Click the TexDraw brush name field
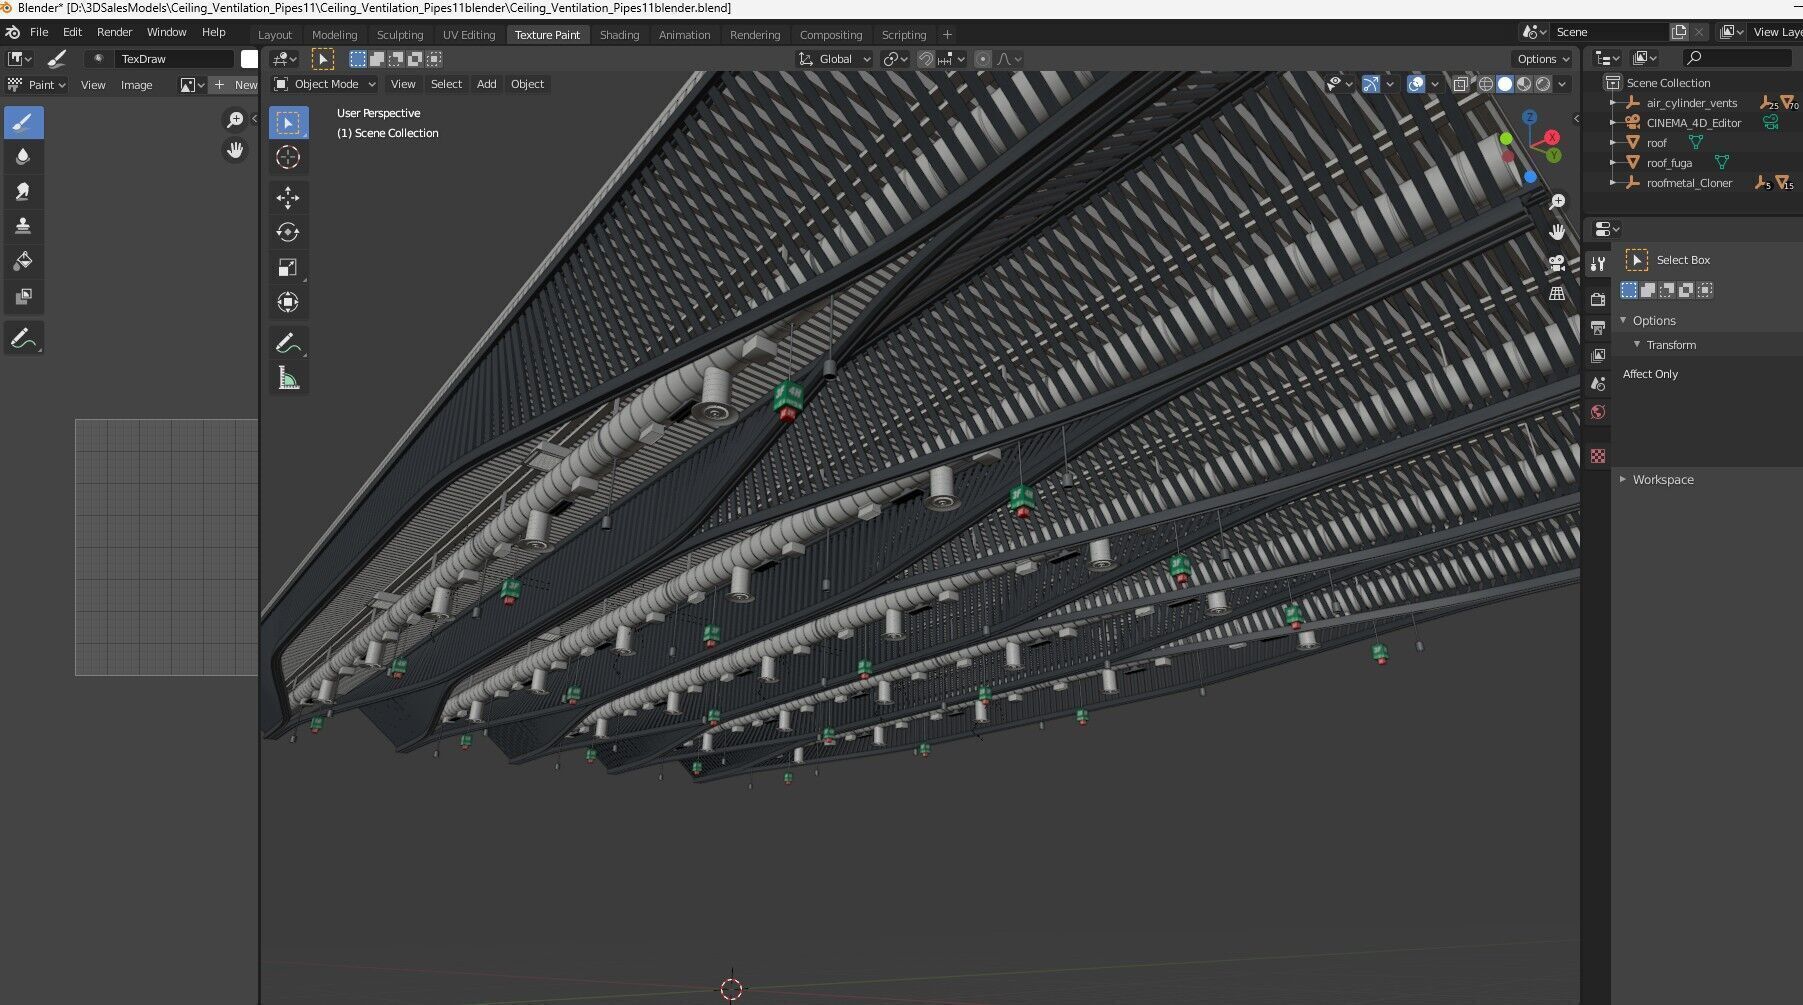The width and height of the screenshot is (1803, 1005). [x=174, y=59]
